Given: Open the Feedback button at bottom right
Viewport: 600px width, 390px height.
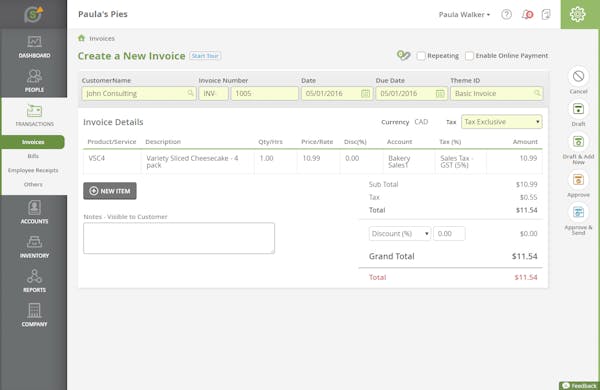Looking at the screenshot, I should coord(579,385).
